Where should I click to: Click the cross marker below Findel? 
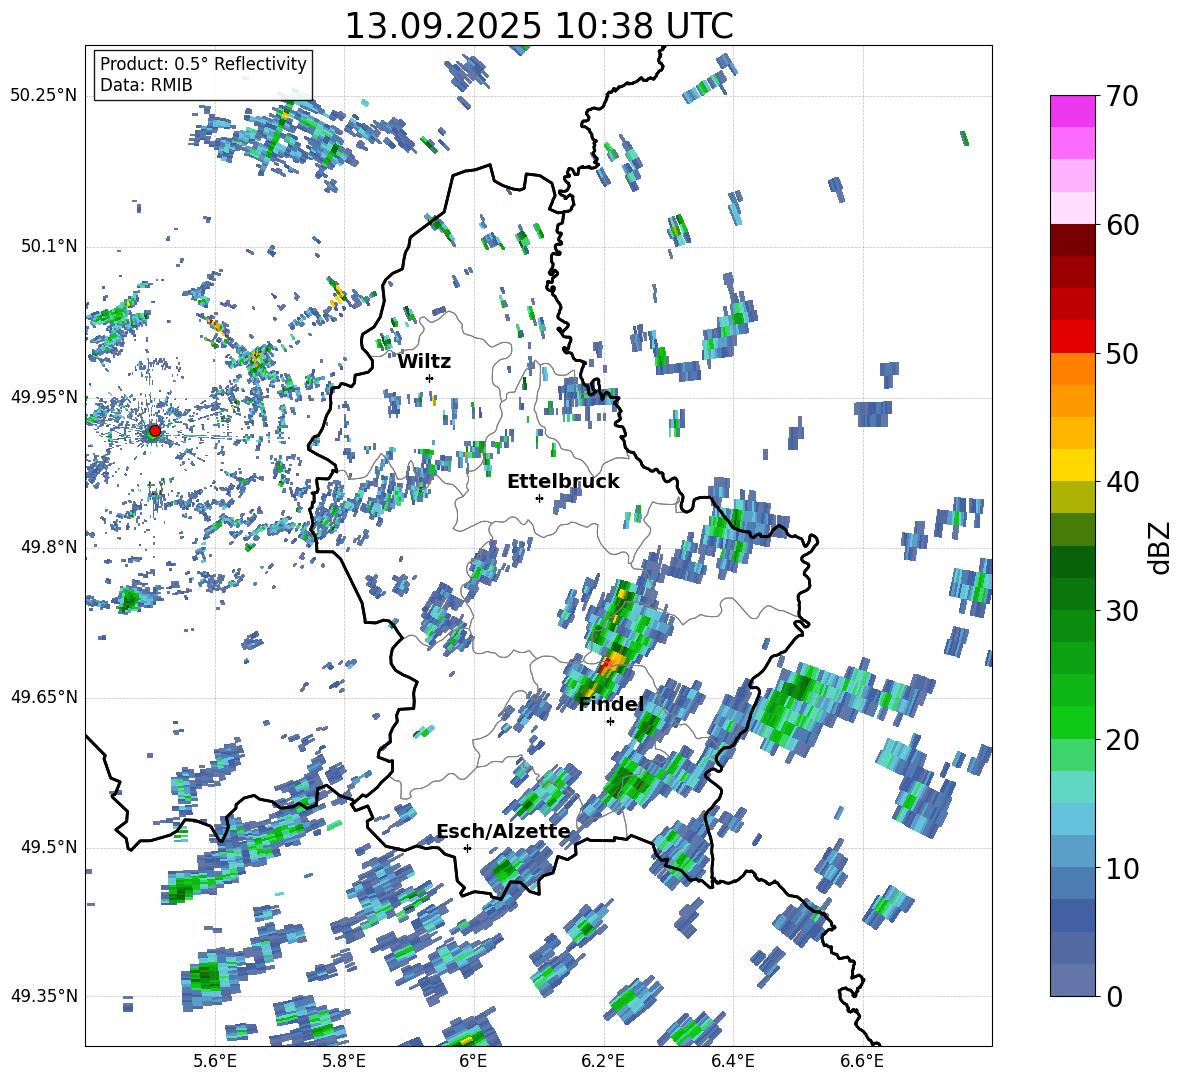click(x=610, y=722)
